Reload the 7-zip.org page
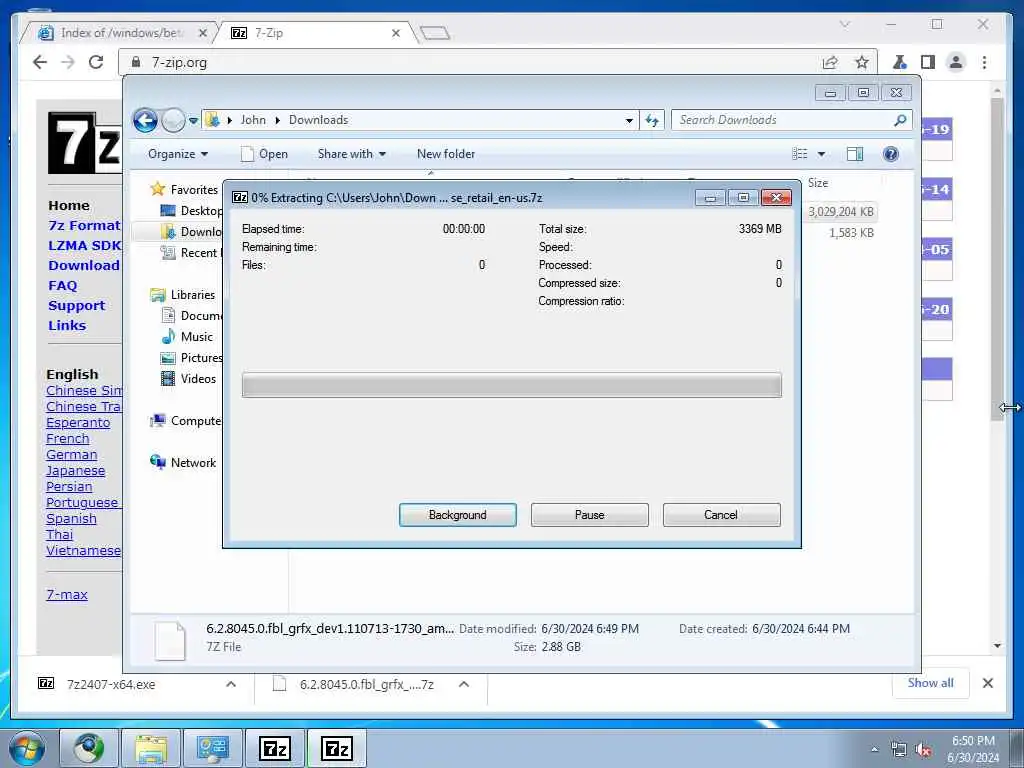 point(96,62)
